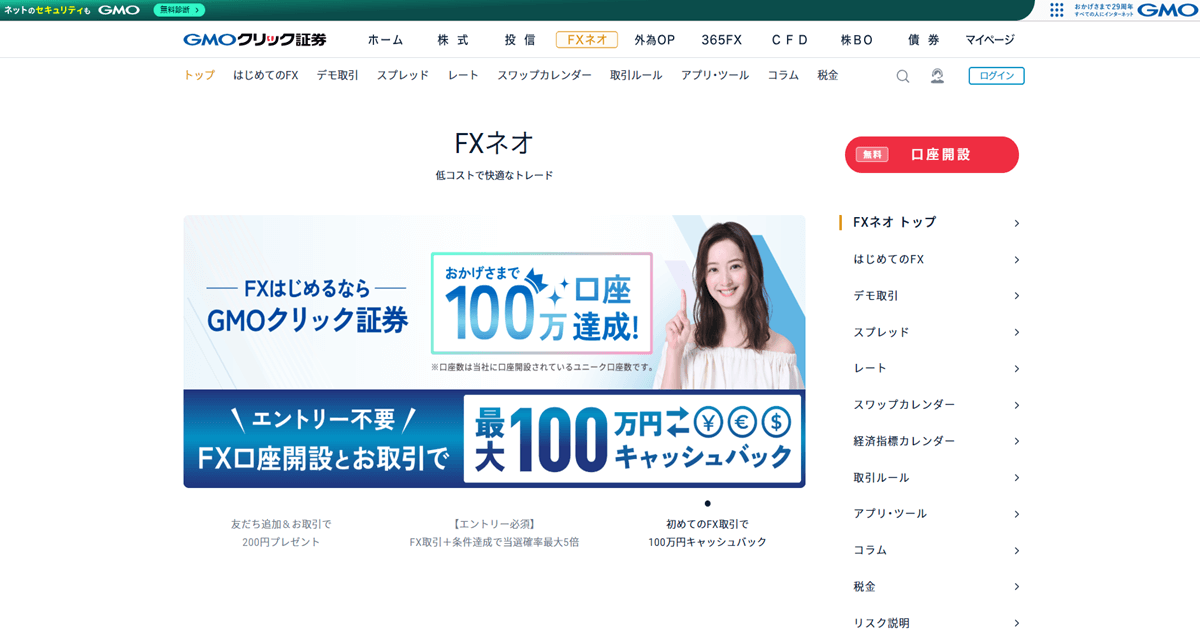Open the 最大100万円キャッシュバック banner
The width and height of the screenshot is (1200, 630).
coord(494,438)
